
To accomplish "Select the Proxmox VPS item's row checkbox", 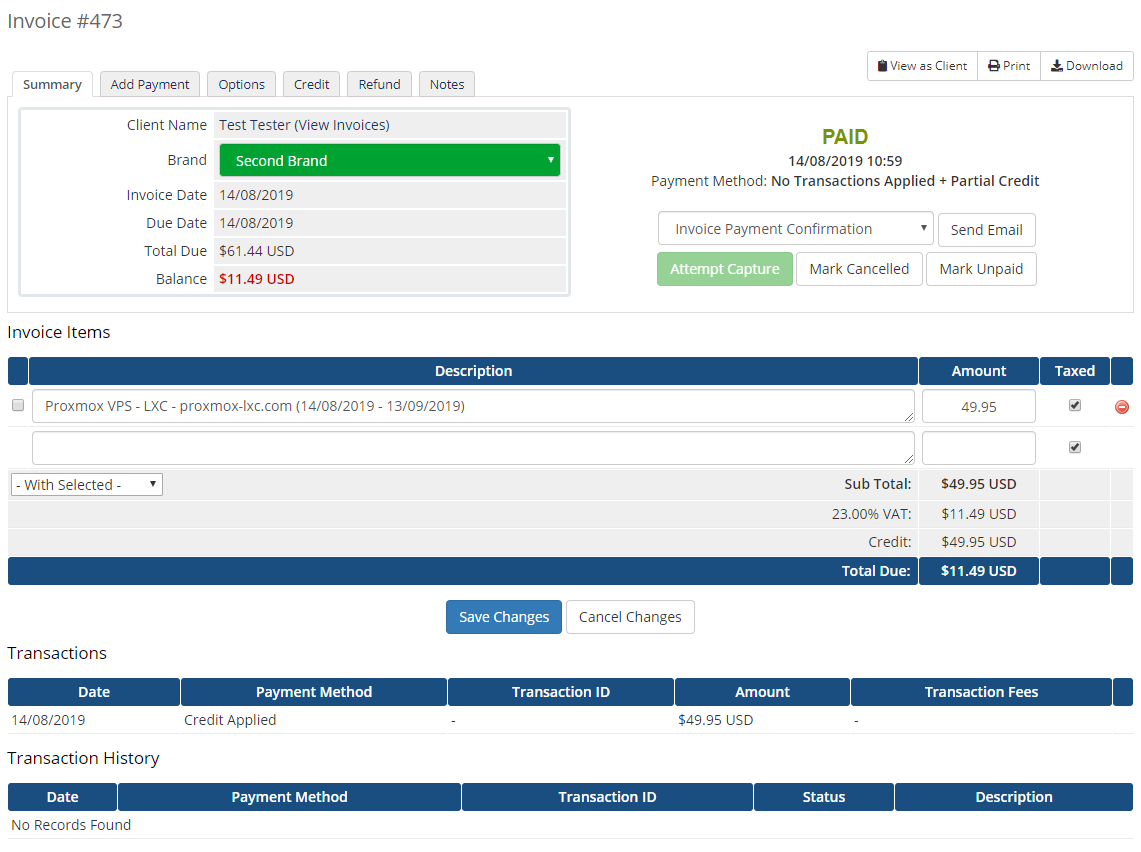I will click(x=17, y=406).
